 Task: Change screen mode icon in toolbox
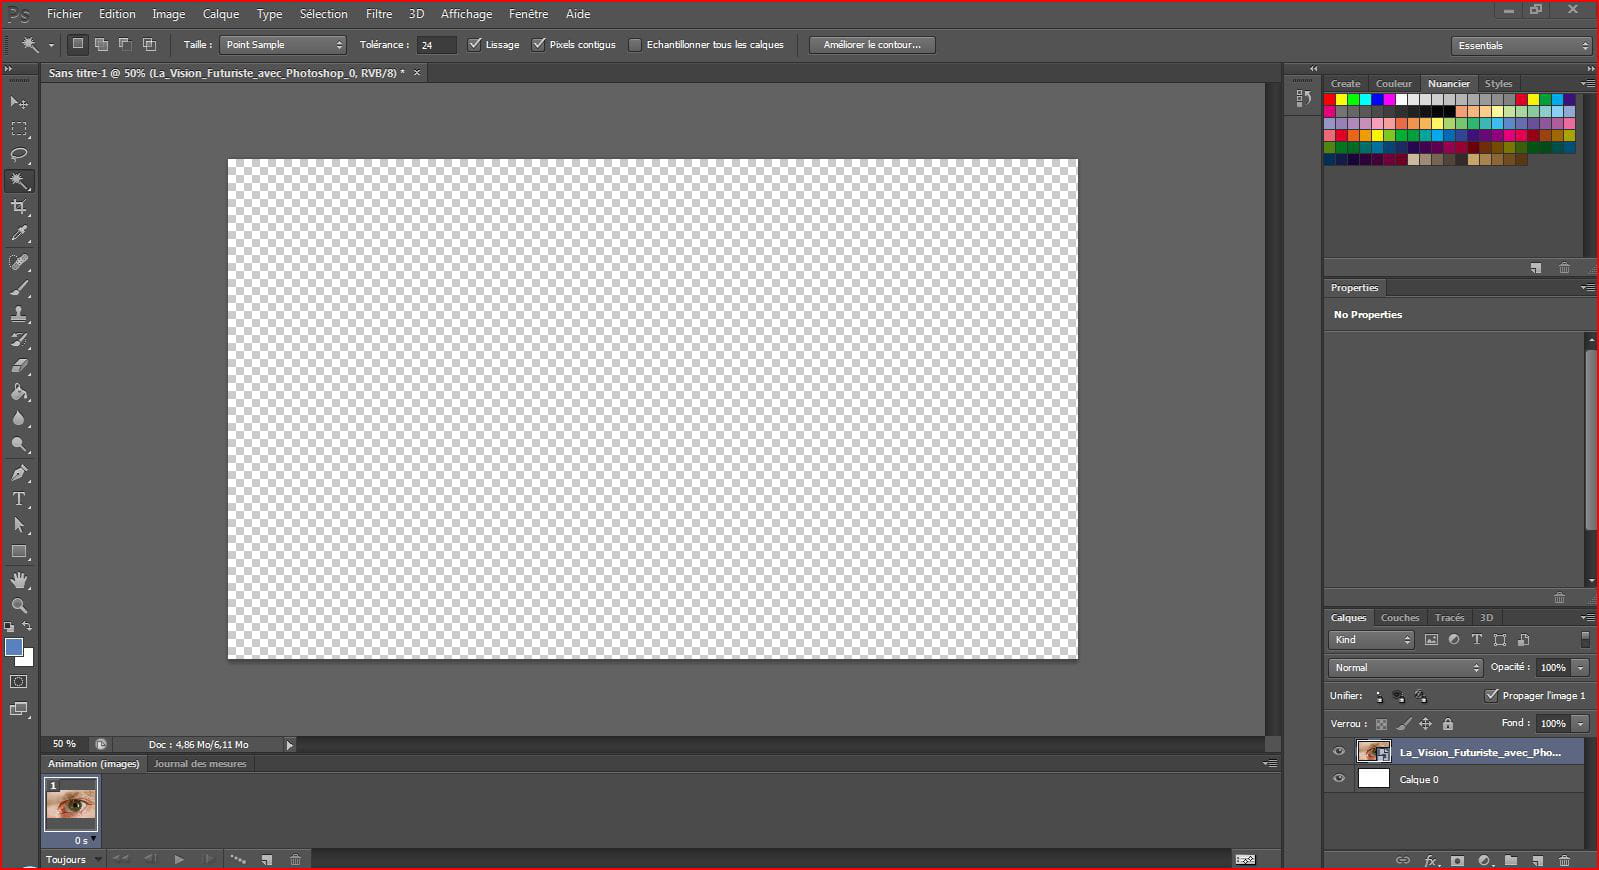click(19, 709)
